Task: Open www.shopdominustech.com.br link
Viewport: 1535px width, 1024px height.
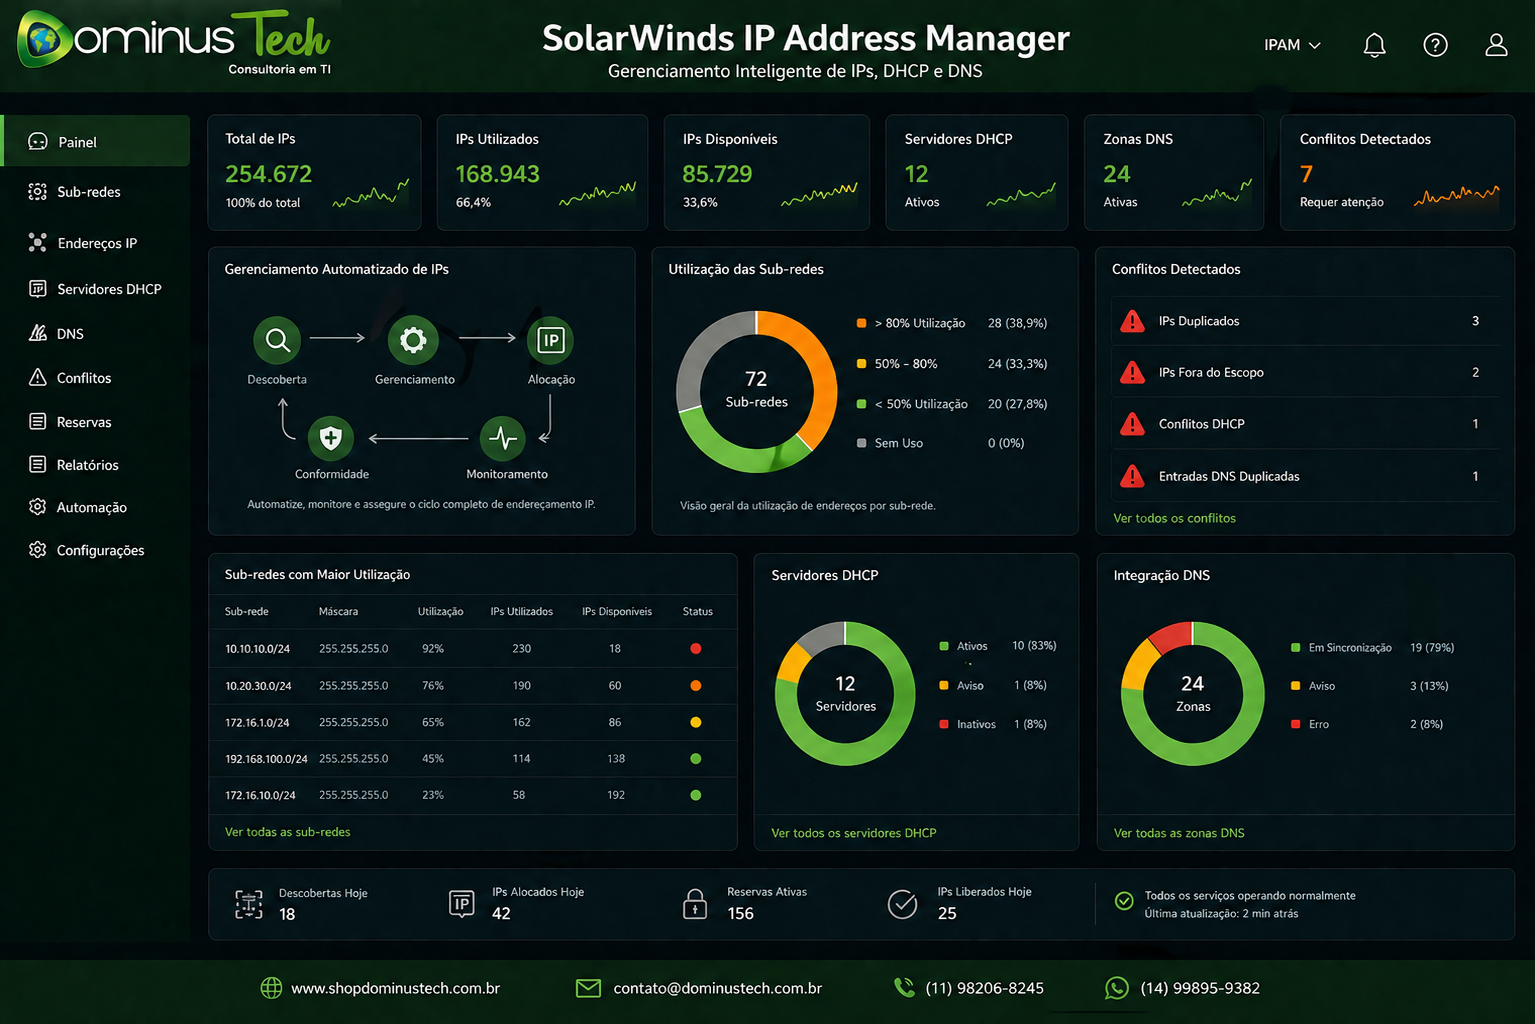Action: pos(395,988)
